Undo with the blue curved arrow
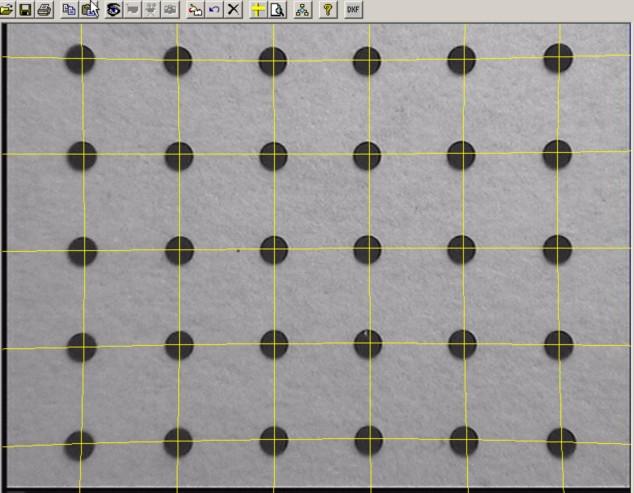Screen dimensions: 634x493 214,10
